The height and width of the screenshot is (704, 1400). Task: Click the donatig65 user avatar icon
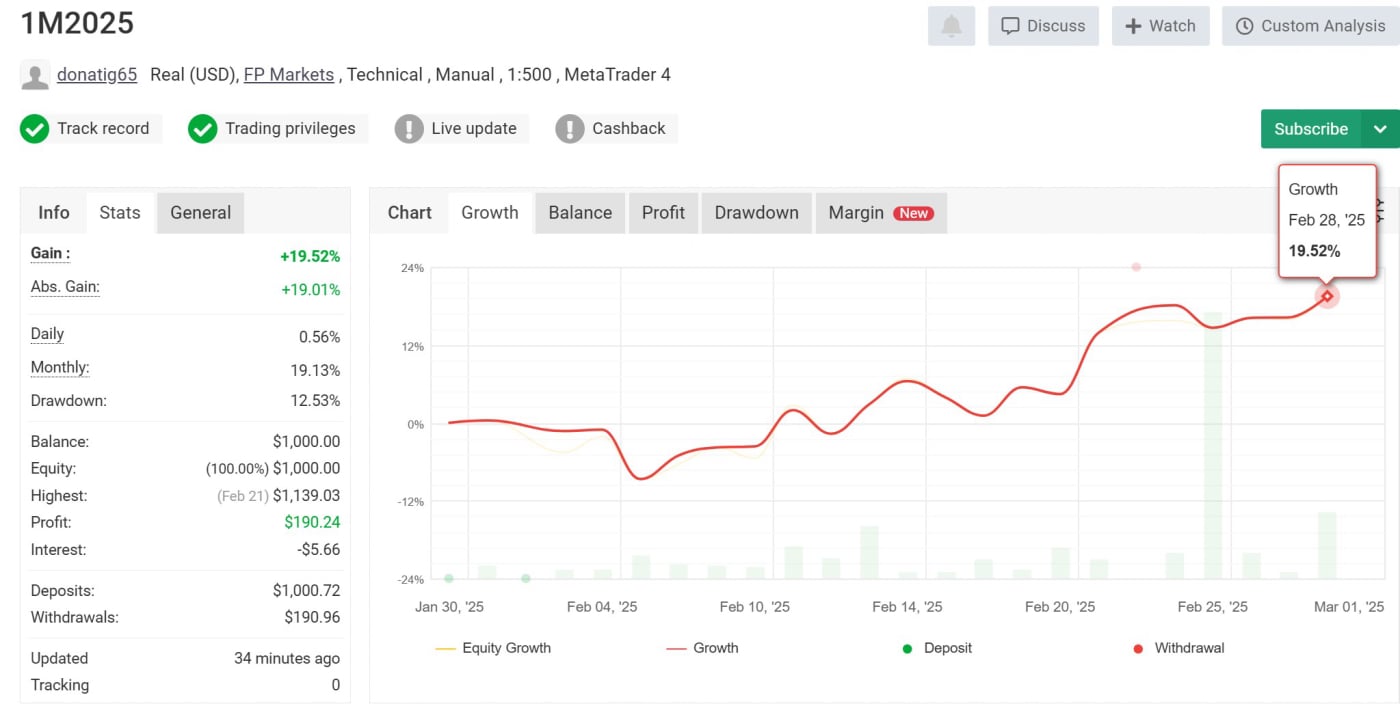[x=35, y=75]
